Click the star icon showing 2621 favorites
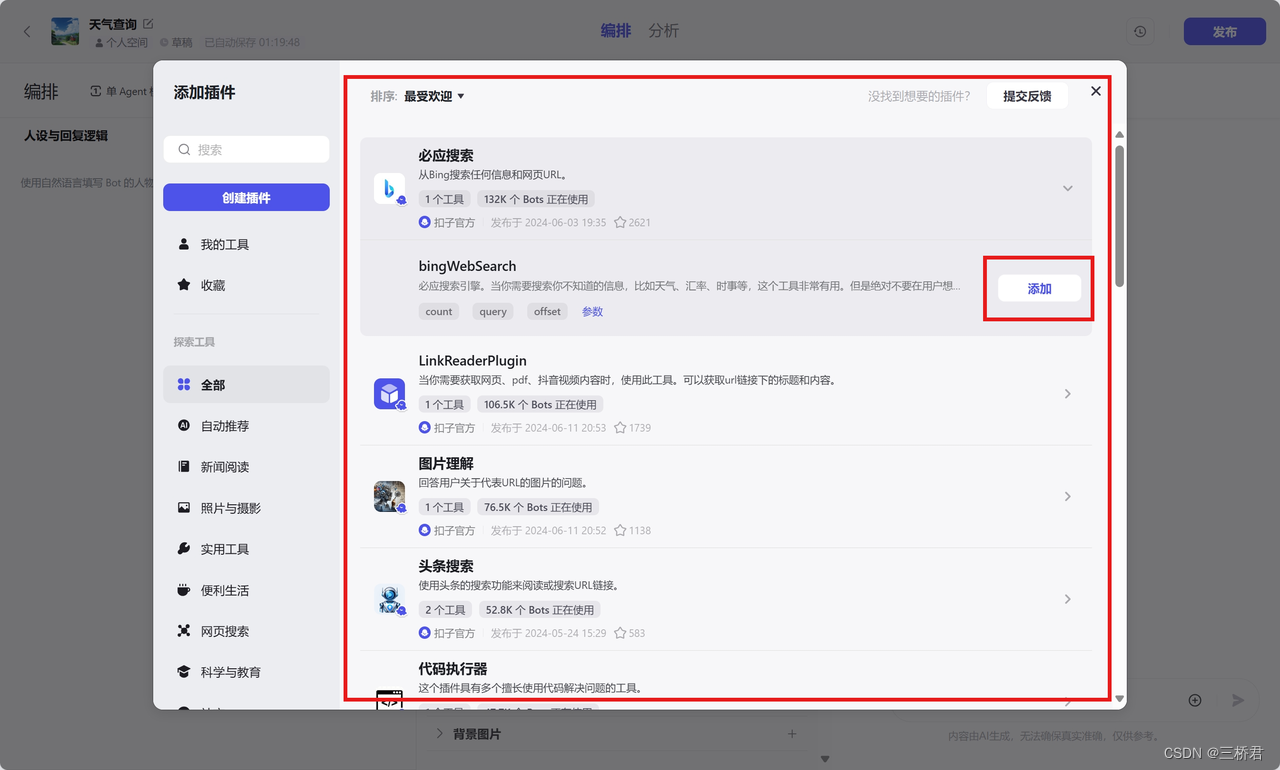 tap(620, 222)
